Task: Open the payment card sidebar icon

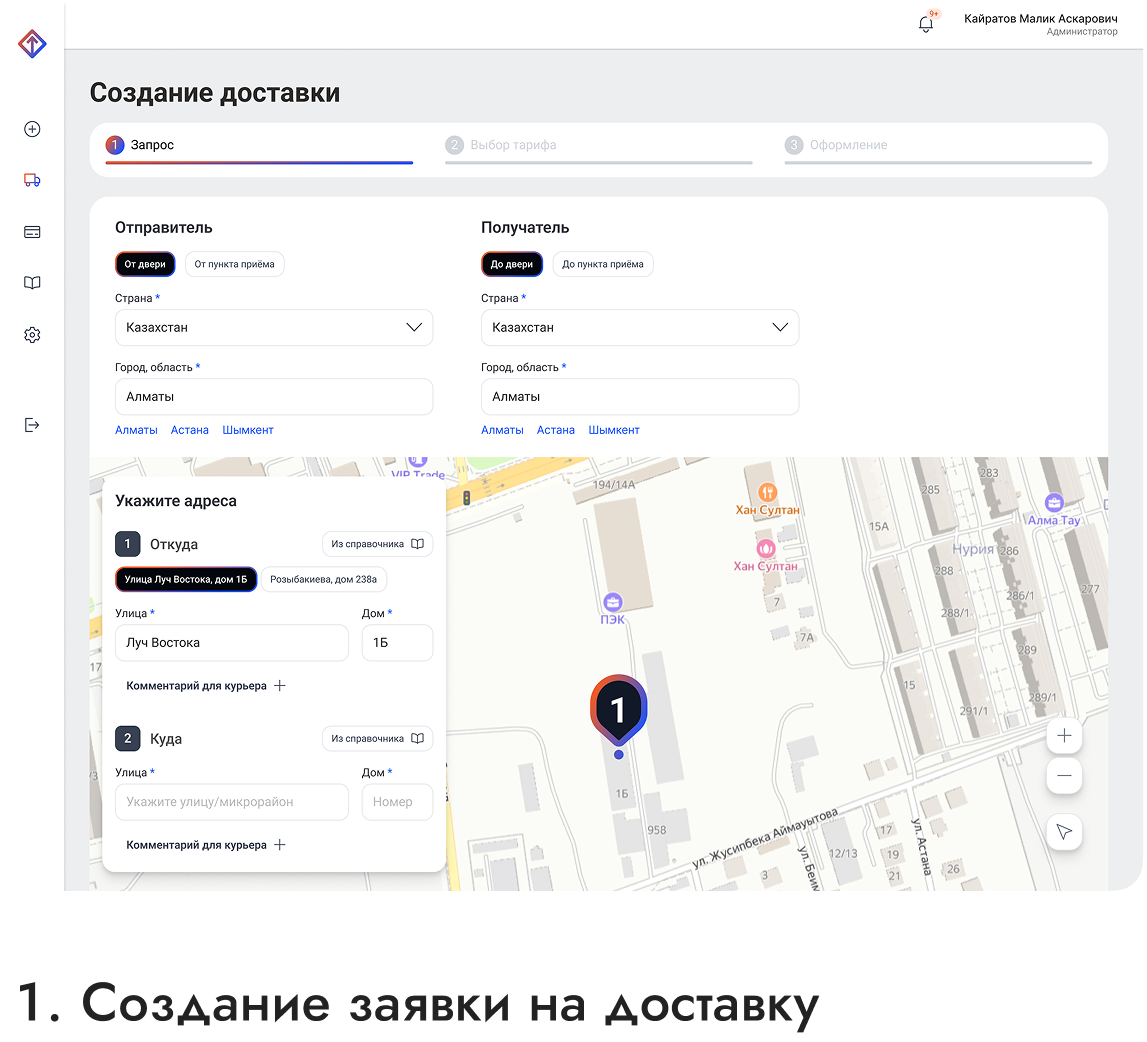Action: (32, 232)
